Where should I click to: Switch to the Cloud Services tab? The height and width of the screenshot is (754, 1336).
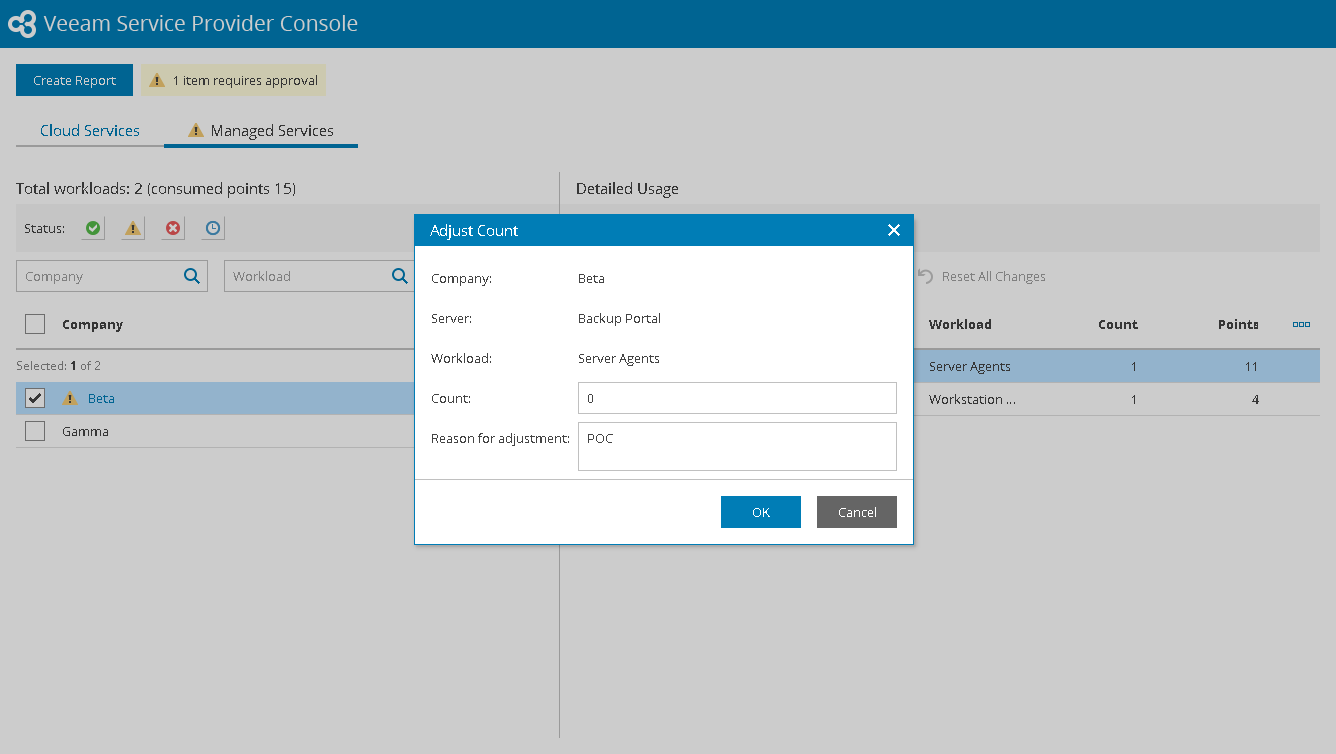[x=90, y=130]
